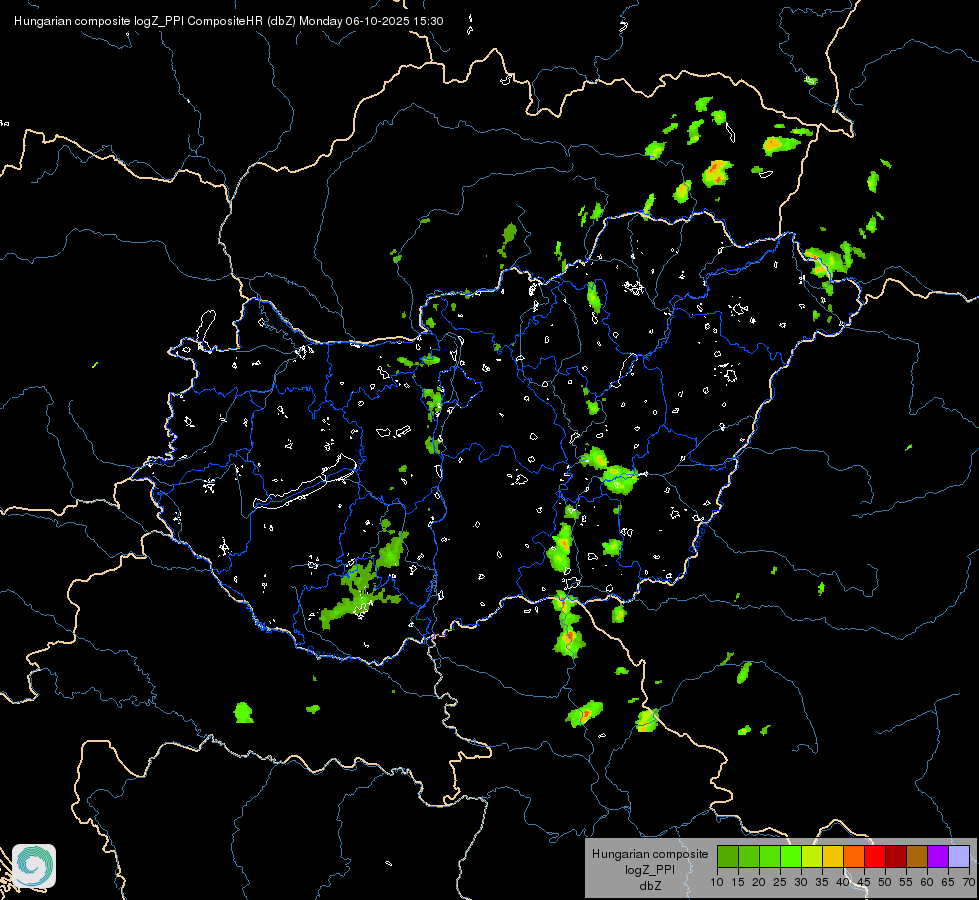Screen dimensions: 979x900
Task: Click the 30-35 dBZ yellow-green swatch
Action: (812, 857)
